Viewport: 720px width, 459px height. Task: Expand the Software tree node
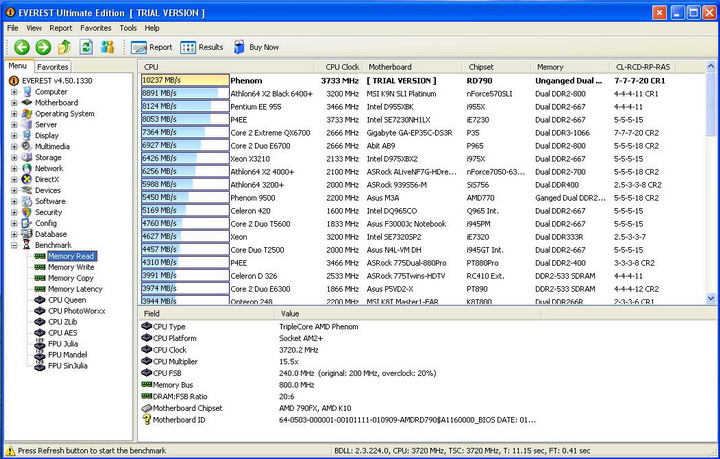click(x=14, y=202)
